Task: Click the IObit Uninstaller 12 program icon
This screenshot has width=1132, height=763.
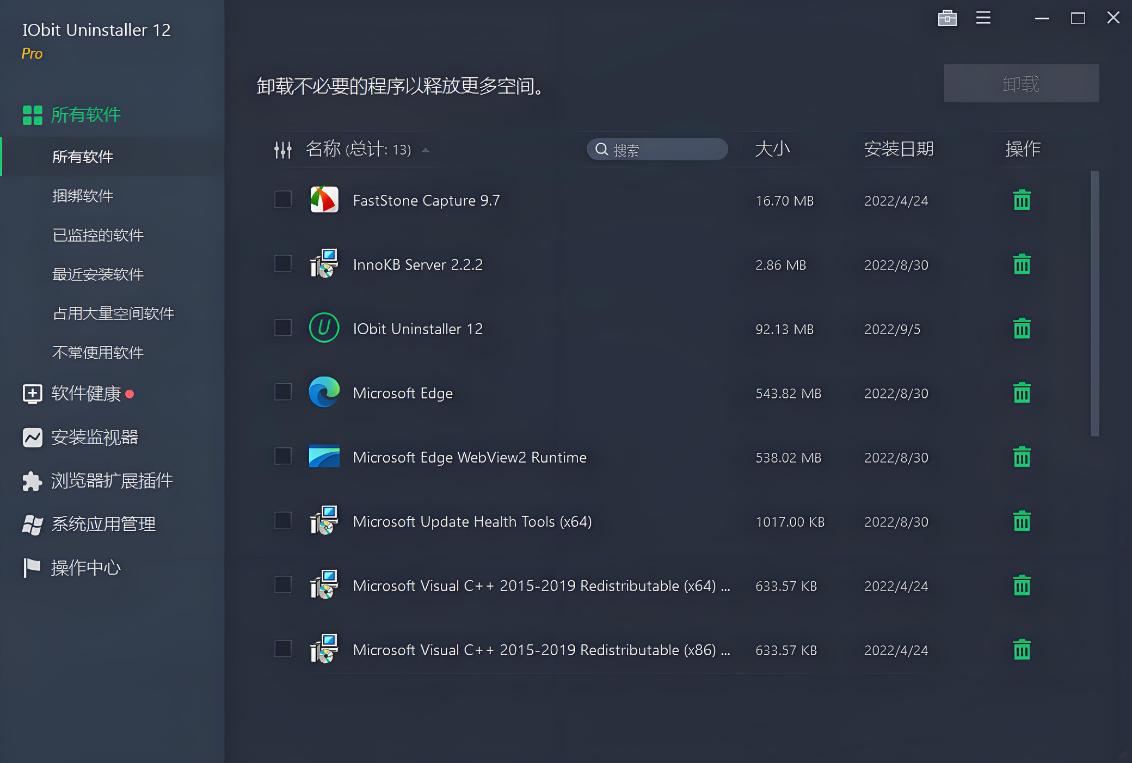Action: [x=323, y=328]
